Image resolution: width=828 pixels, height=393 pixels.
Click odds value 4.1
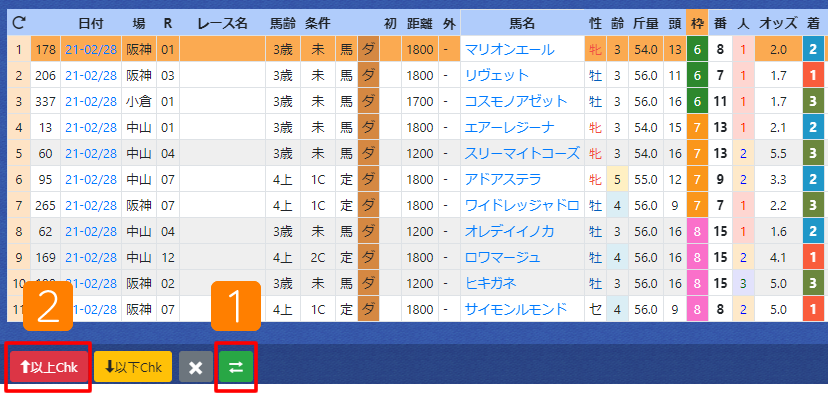pos(778,257)
